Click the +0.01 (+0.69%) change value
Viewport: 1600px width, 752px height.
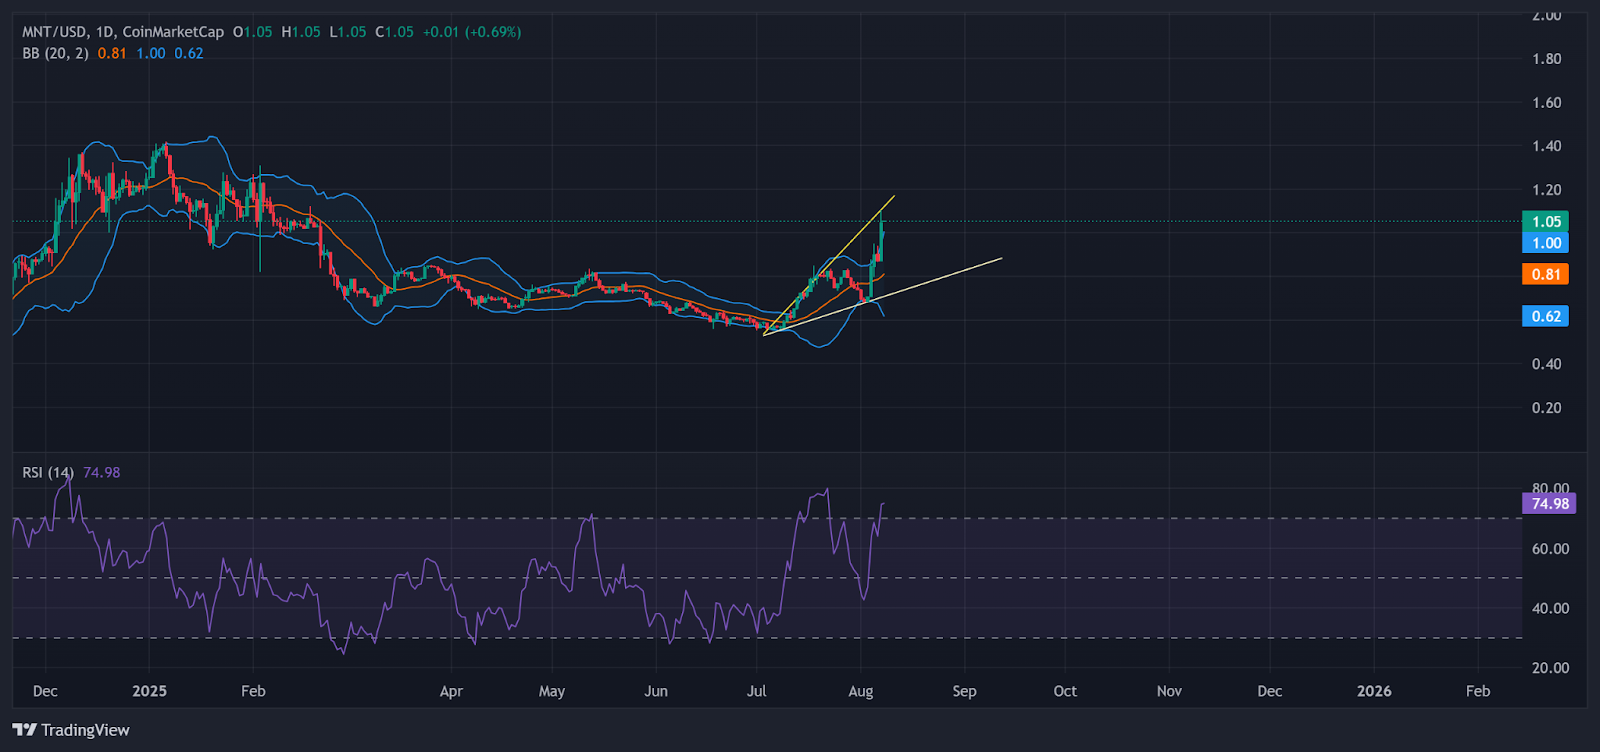point(471,32)
